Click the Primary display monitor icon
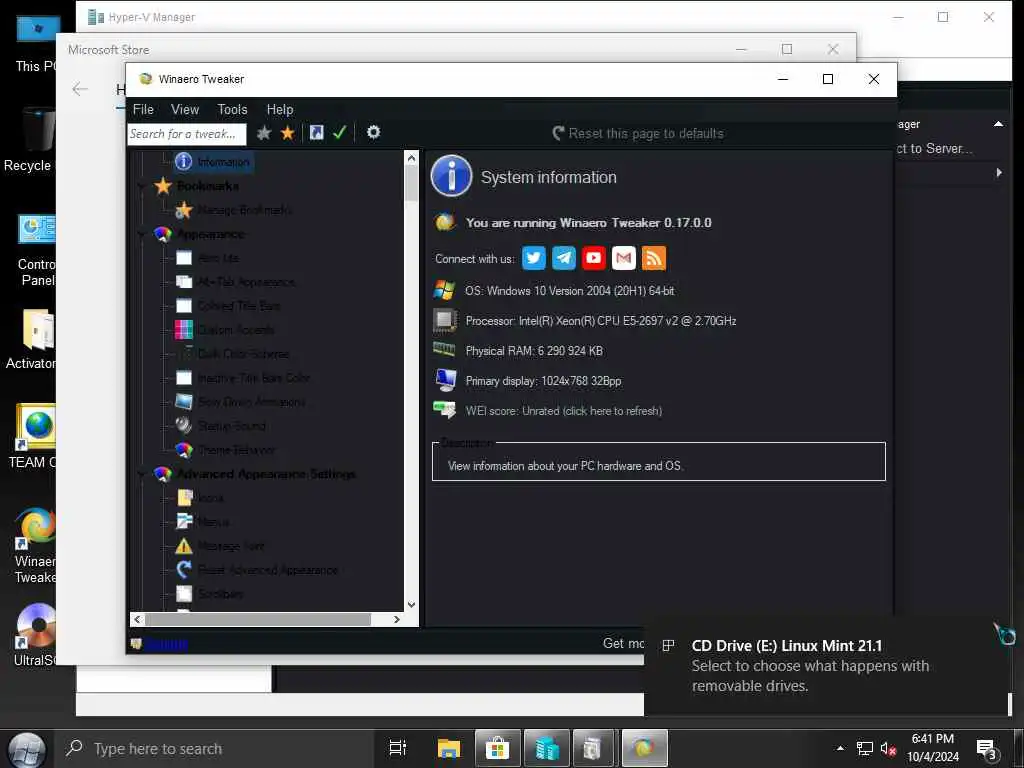 pyautogui.click(x=445, y=379)
